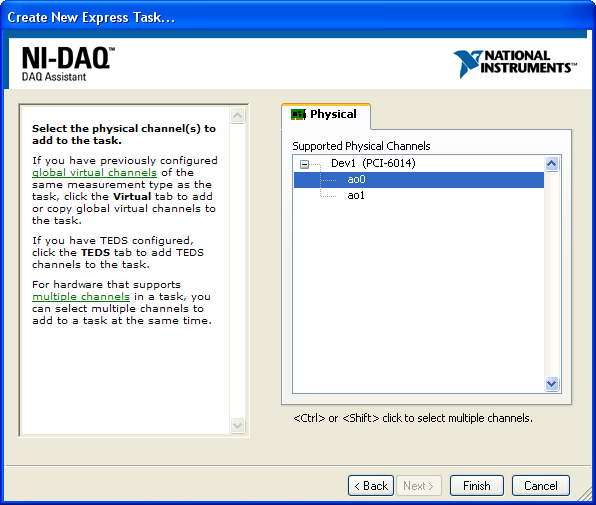Screen dimensions: 596x505
Task: Click the 'Supported Physical Channels' label
Action: [361, 146]
